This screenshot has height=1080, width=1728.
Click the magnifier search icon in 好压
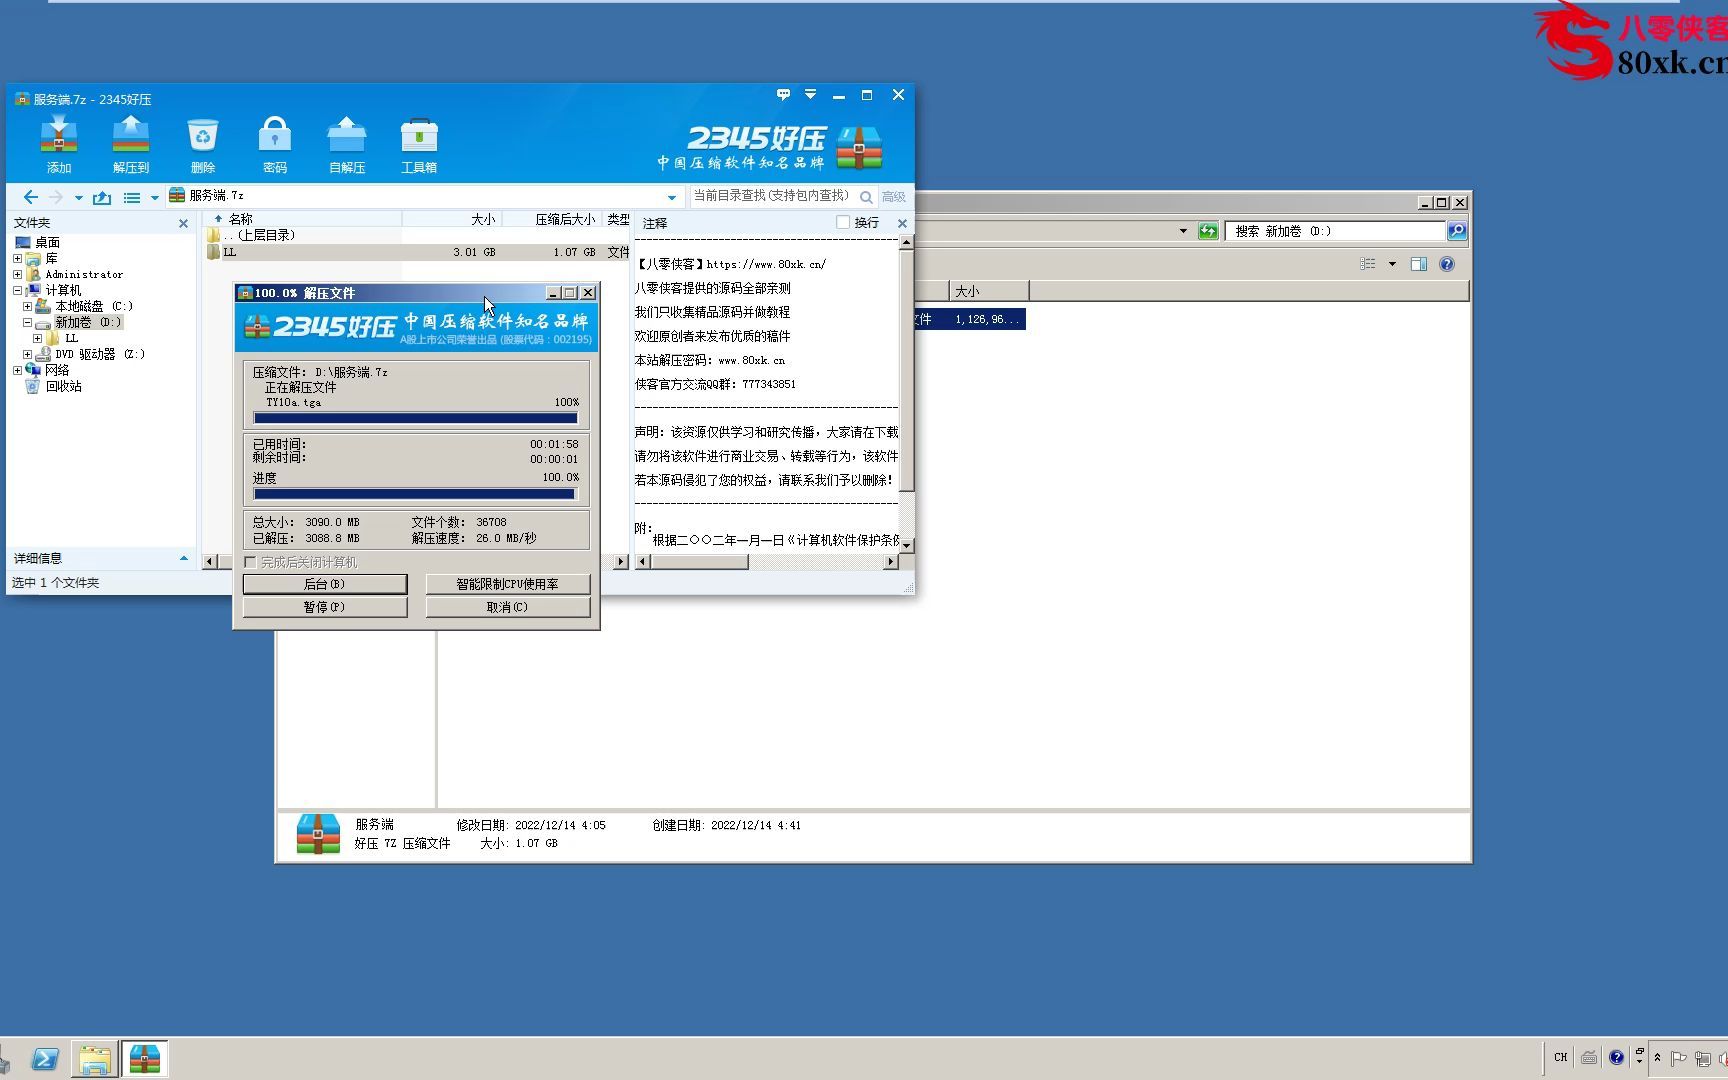coord(866,197)
